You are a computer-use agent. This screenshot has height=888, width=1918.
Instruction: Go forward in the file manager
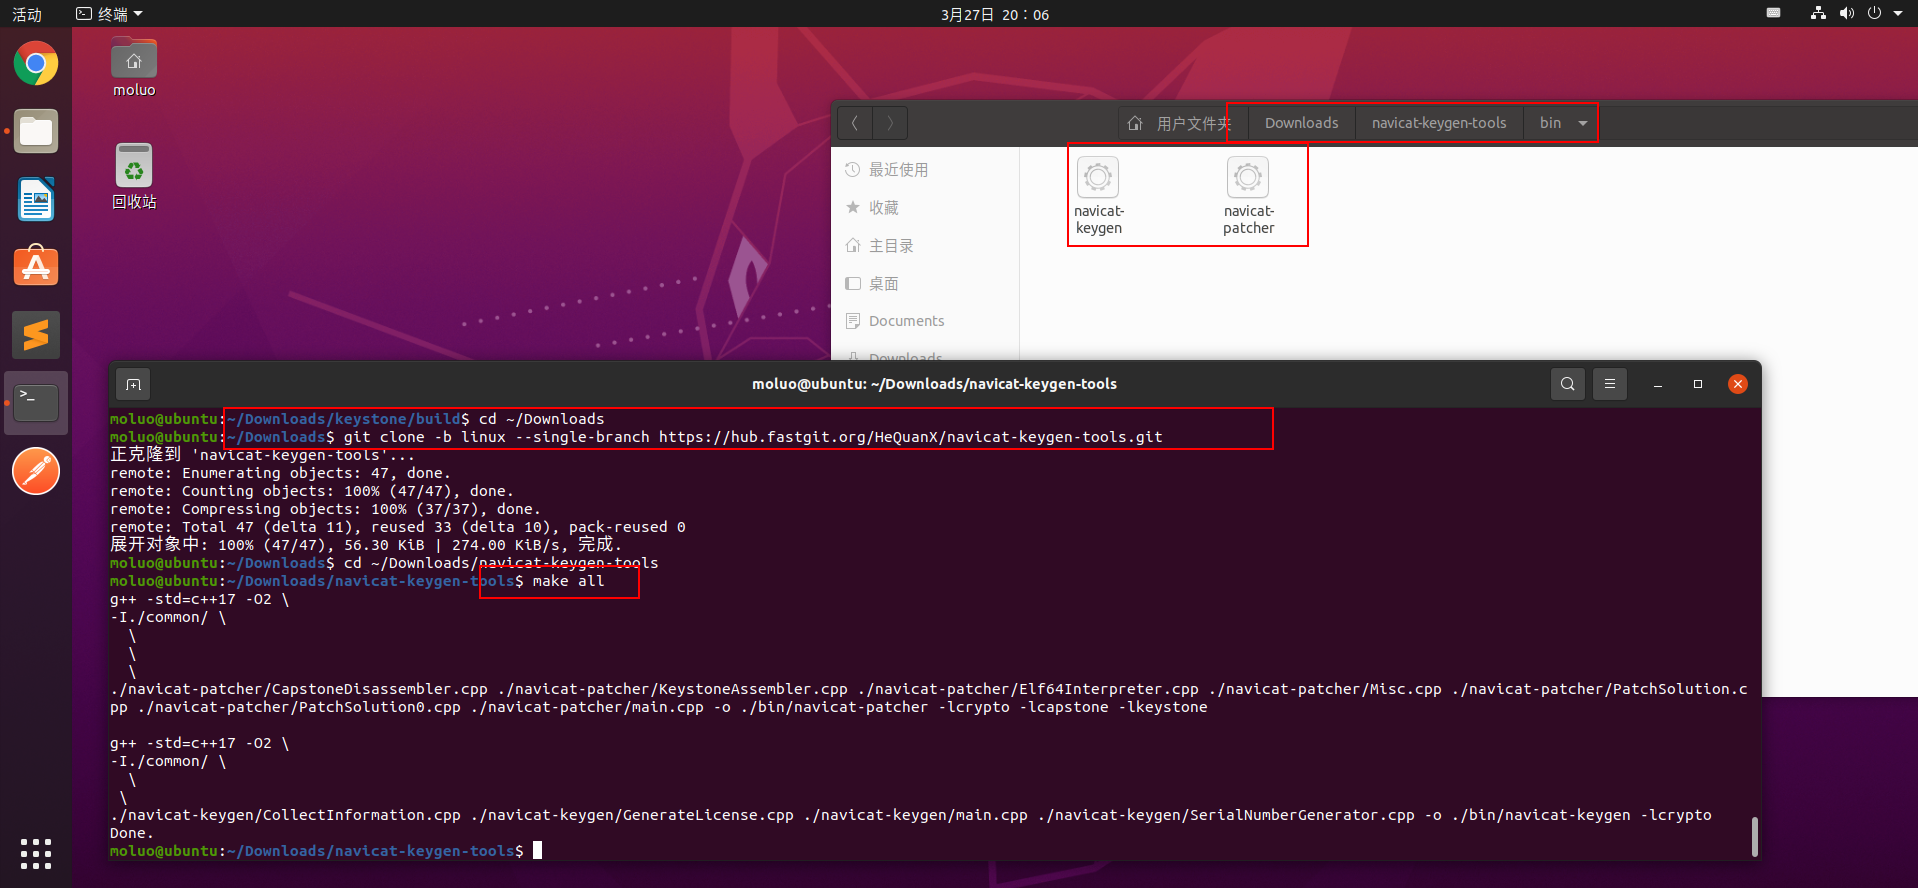[x=890, y=123]
